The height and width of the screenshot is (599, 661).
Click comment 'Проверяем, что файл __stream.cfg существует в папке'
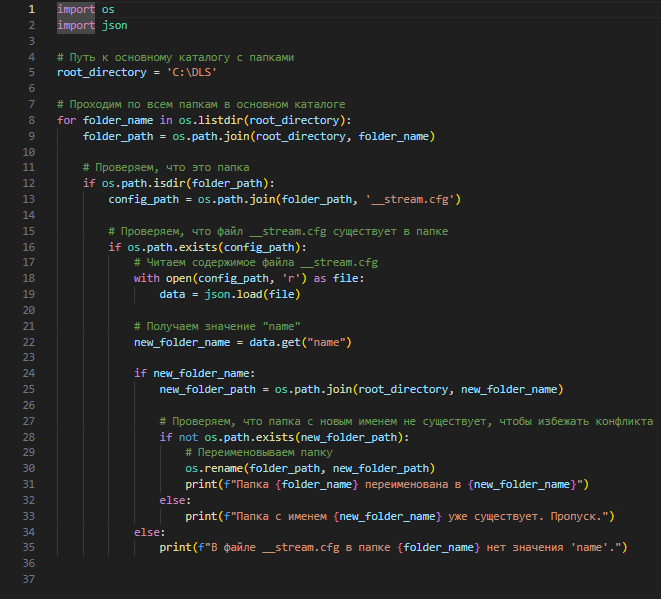[278, 231]
